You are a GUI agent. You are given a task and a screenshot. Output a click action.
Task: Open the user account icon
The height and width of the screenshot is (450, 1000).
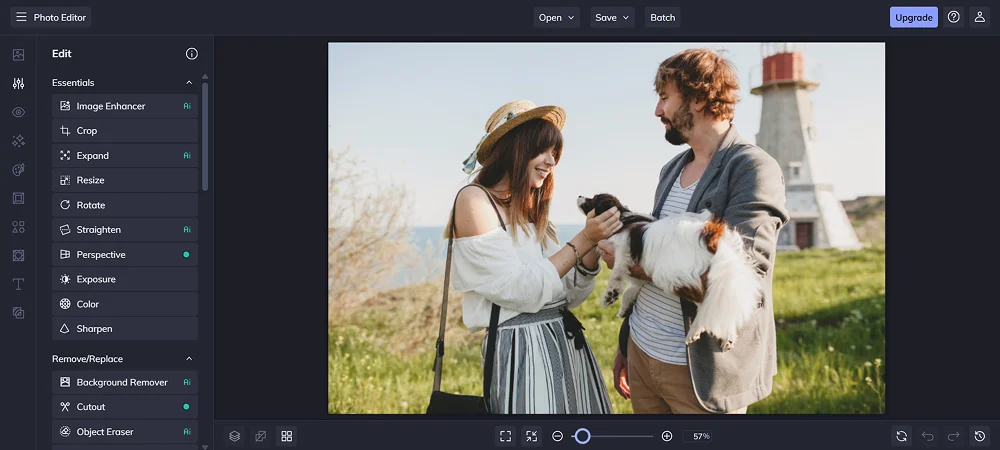(979, 17)
